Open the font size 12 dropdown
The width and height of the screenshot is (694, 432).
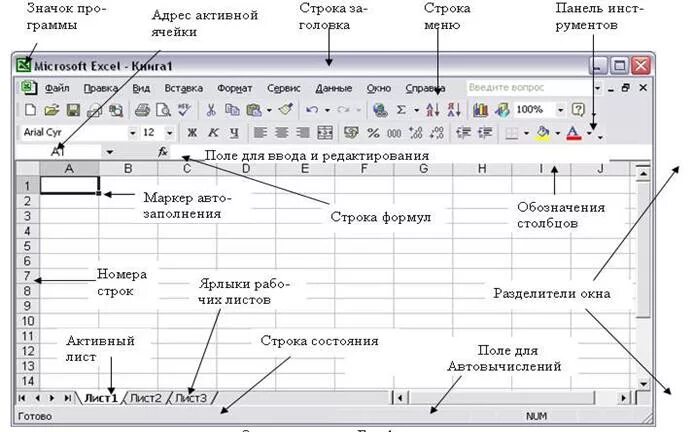tap(169, 133)
